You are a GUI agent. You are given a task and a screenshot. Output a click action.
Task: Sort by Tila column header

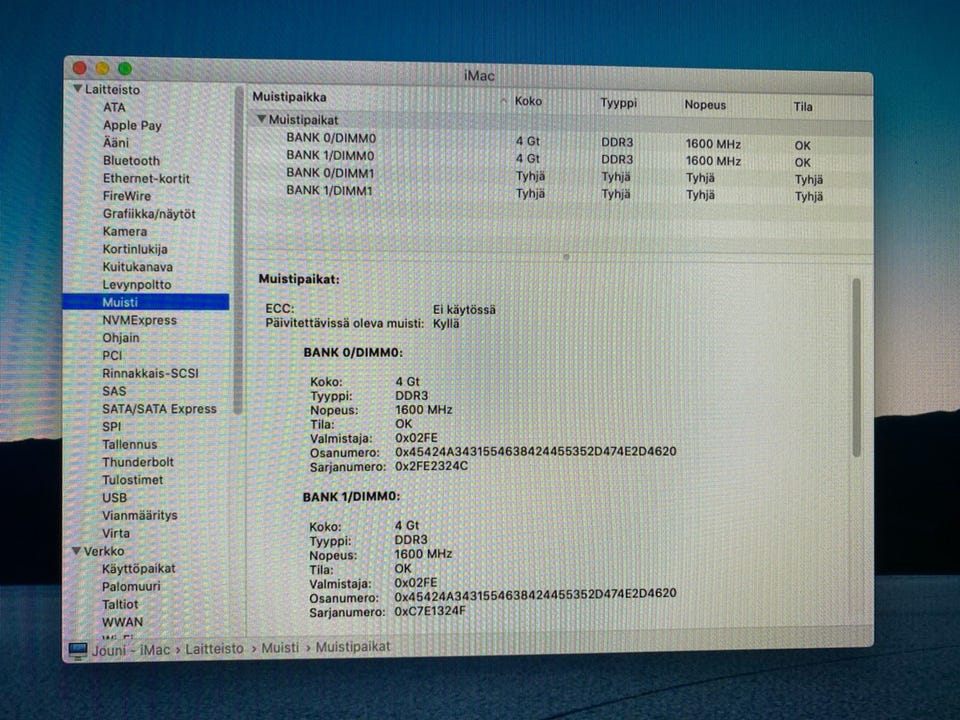pyautogui.click(x=803, y=107)
